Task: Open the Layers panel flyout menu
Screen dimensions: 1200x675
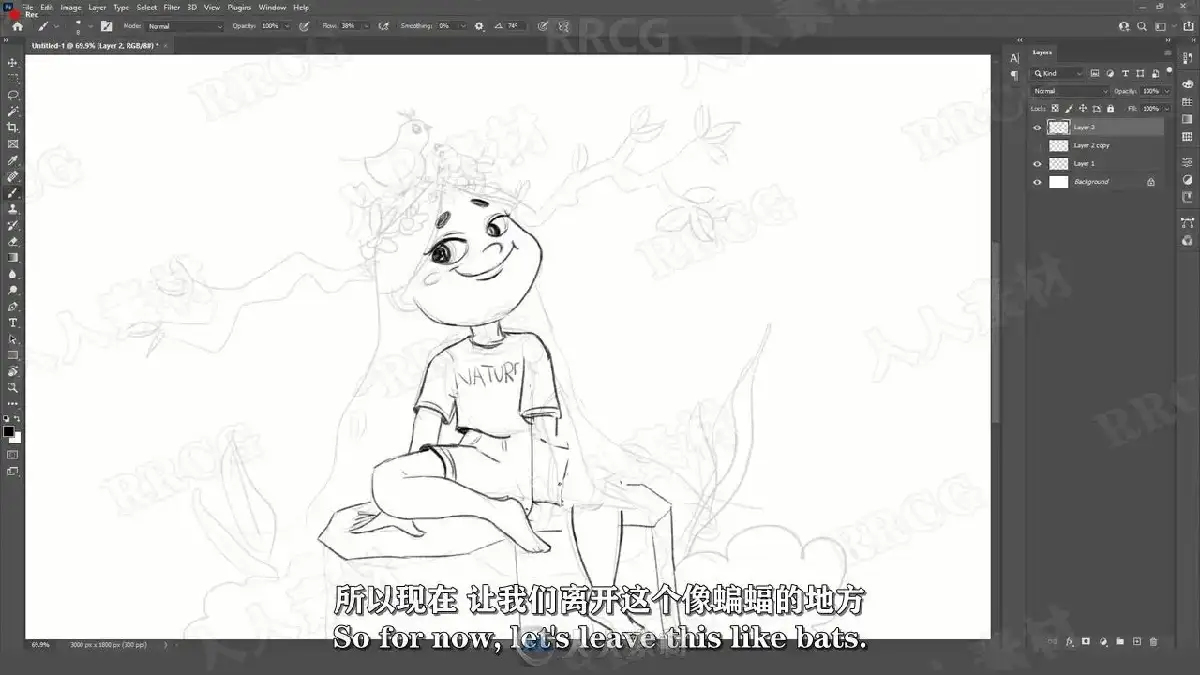Action: pos(1167,52)
